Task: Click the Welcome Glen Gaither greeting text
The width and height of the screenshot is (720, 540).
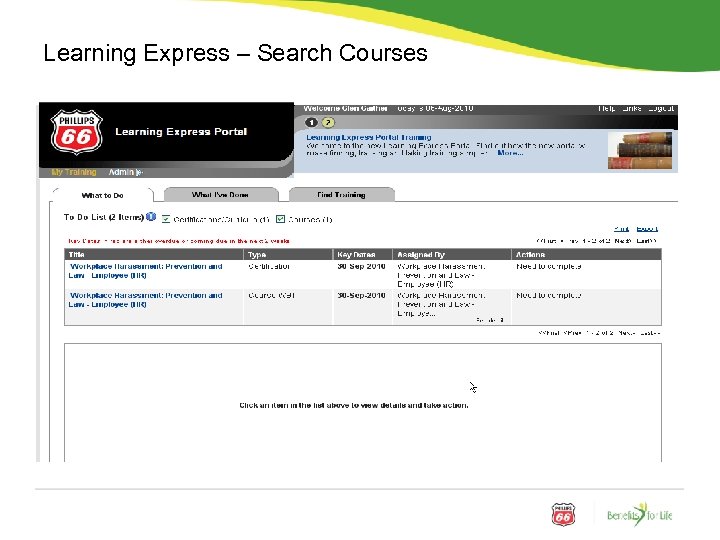Action: point(346,108)
